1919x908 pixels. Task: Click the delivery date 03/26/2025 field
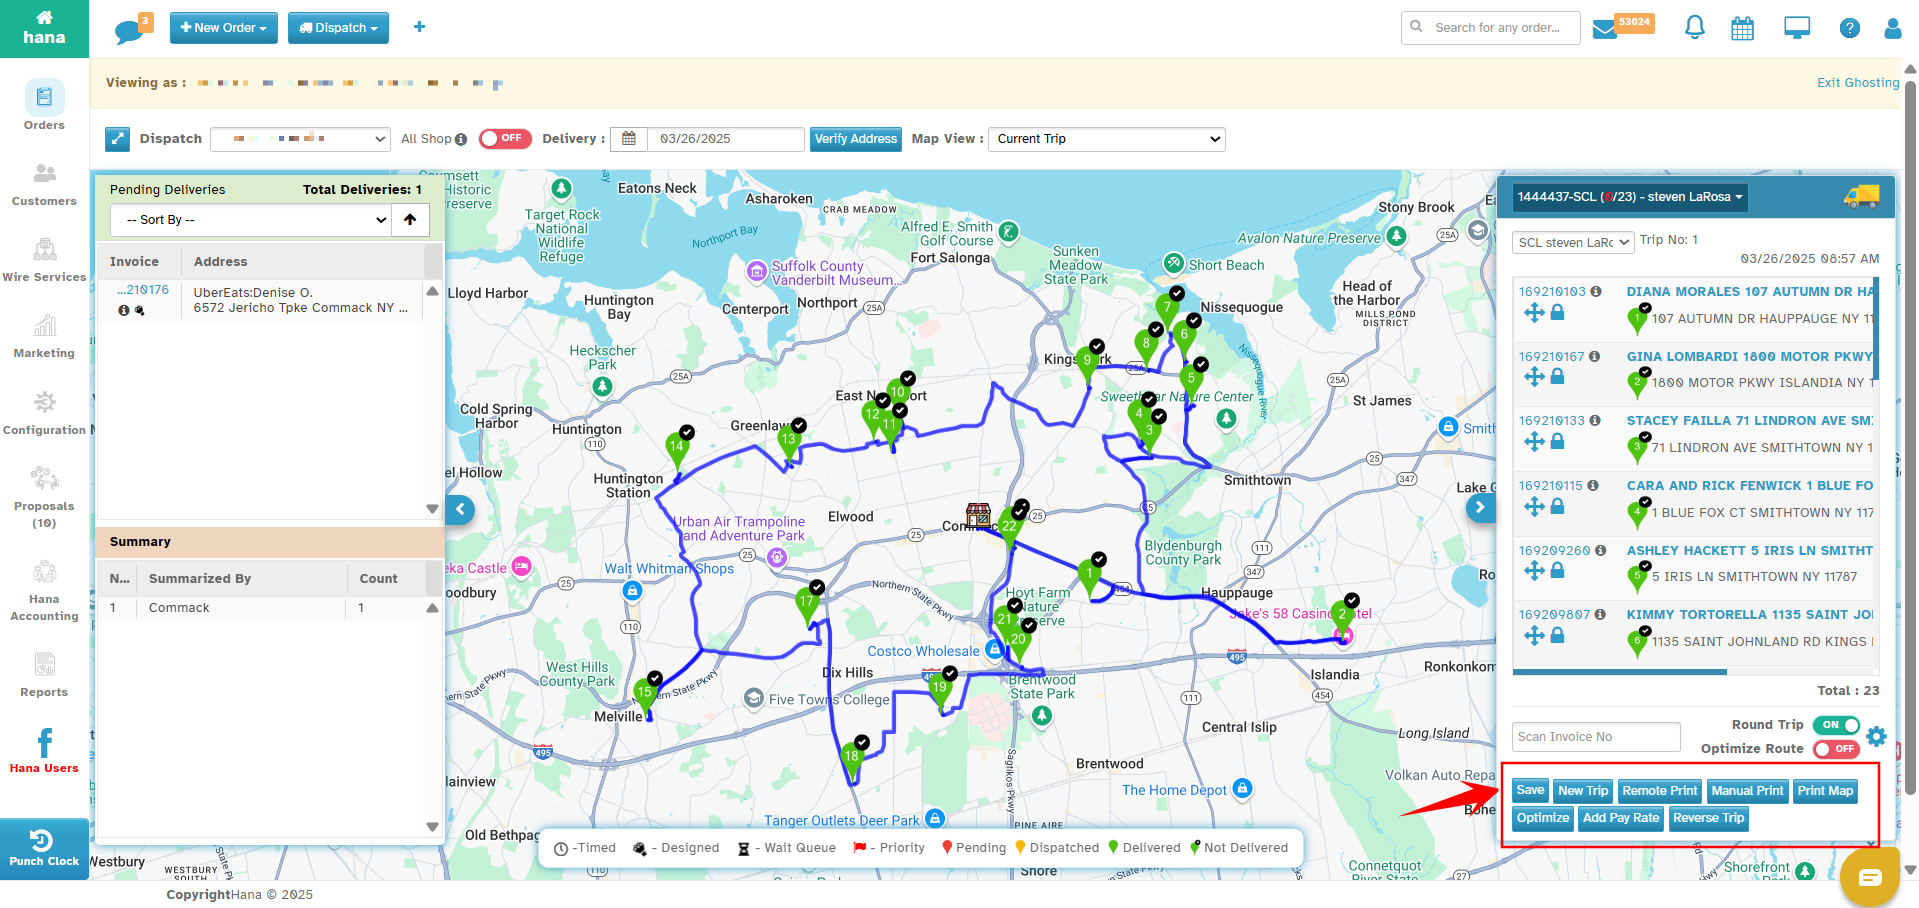[726, 139]
